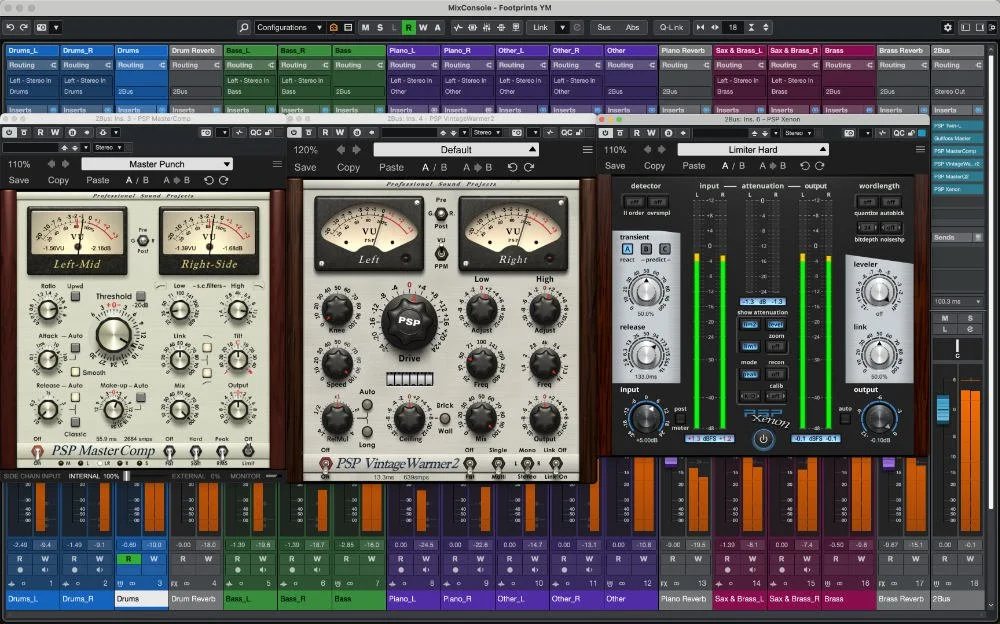Select Drum Reverb channel header tab

coord(195,50)
